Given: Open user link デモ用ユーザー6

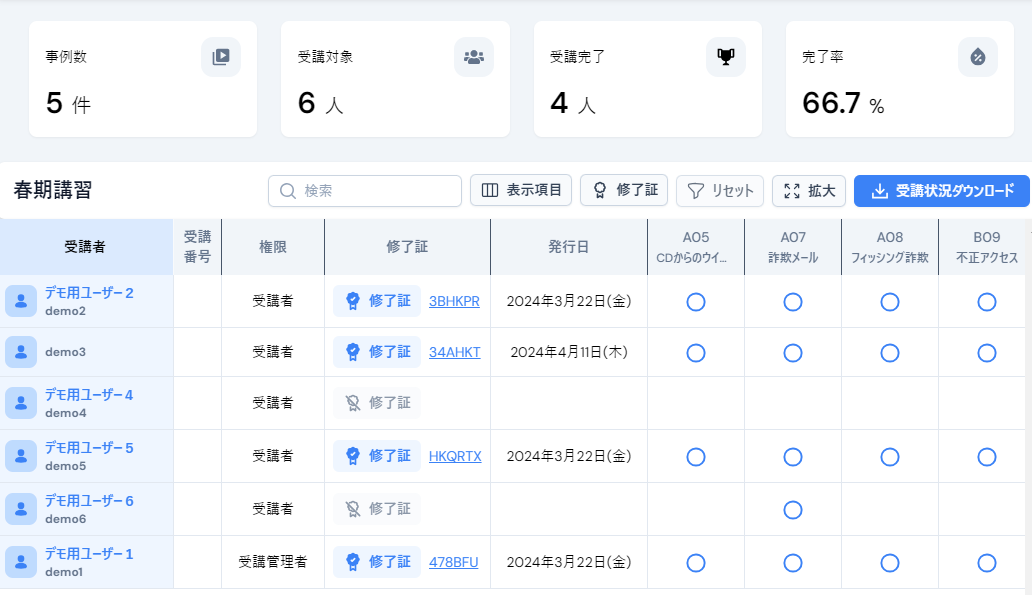Looking at the screenshot, I should point(89,501).
